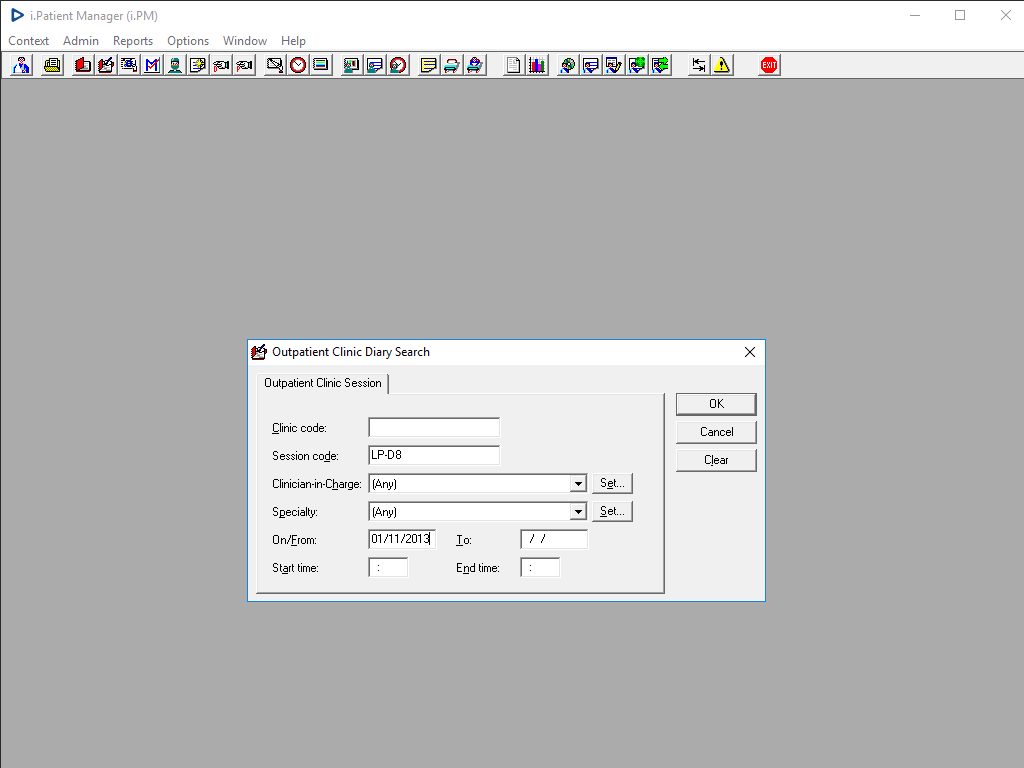Click Set... next to Clinician-in-Charge

(x=612, y=483)
